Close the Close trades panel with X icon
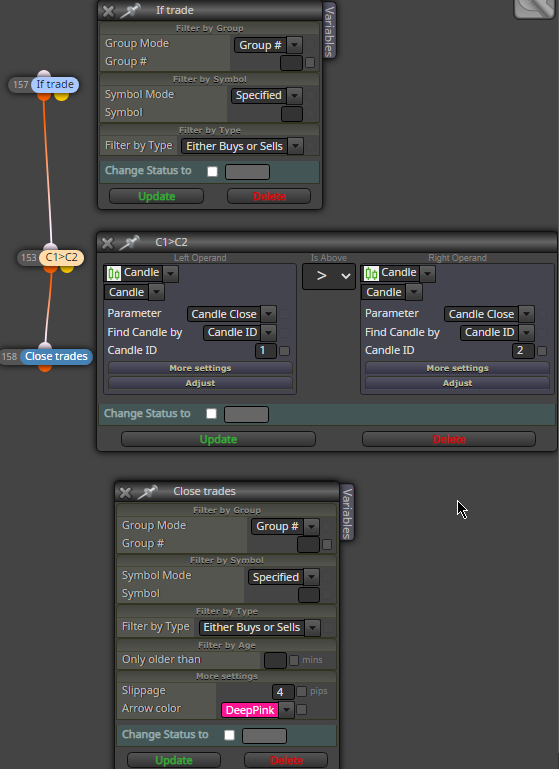Viewport: 559px width, 769px height. click(126, 492)
